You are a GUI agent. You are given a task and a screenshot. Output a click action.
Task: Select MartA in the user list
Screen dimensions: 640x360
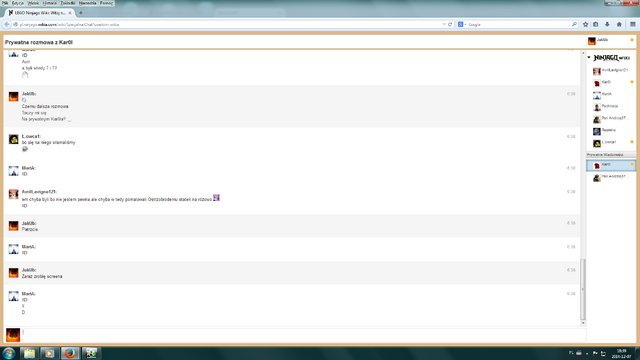coord(611,95)
